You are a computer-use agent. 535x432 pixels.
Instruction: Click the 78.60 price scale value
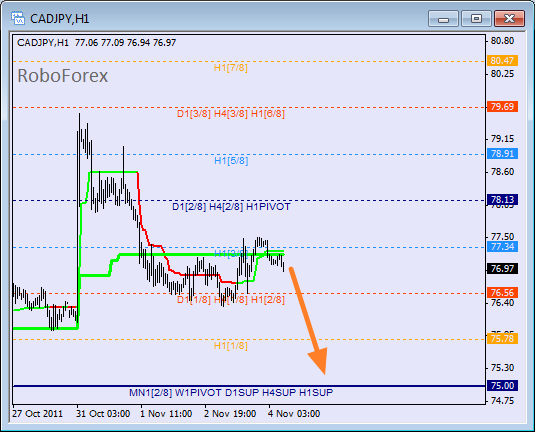click(502, 171)
